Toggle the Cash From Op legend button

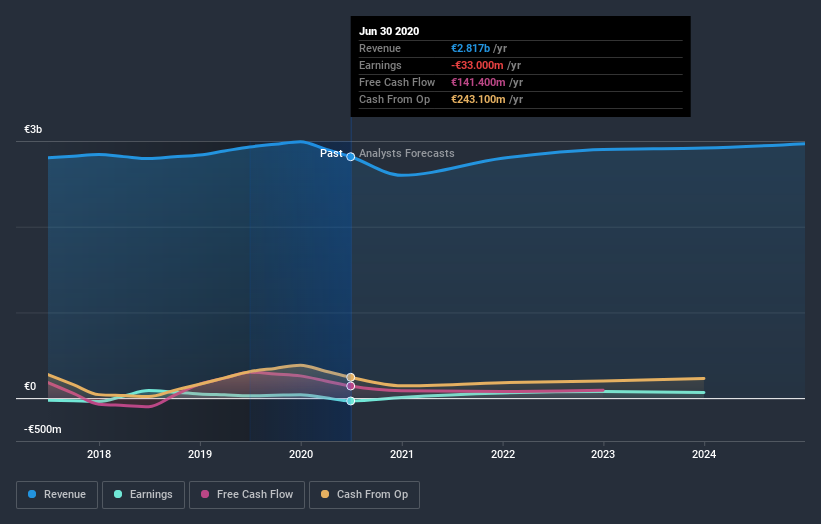pos(364,495)
